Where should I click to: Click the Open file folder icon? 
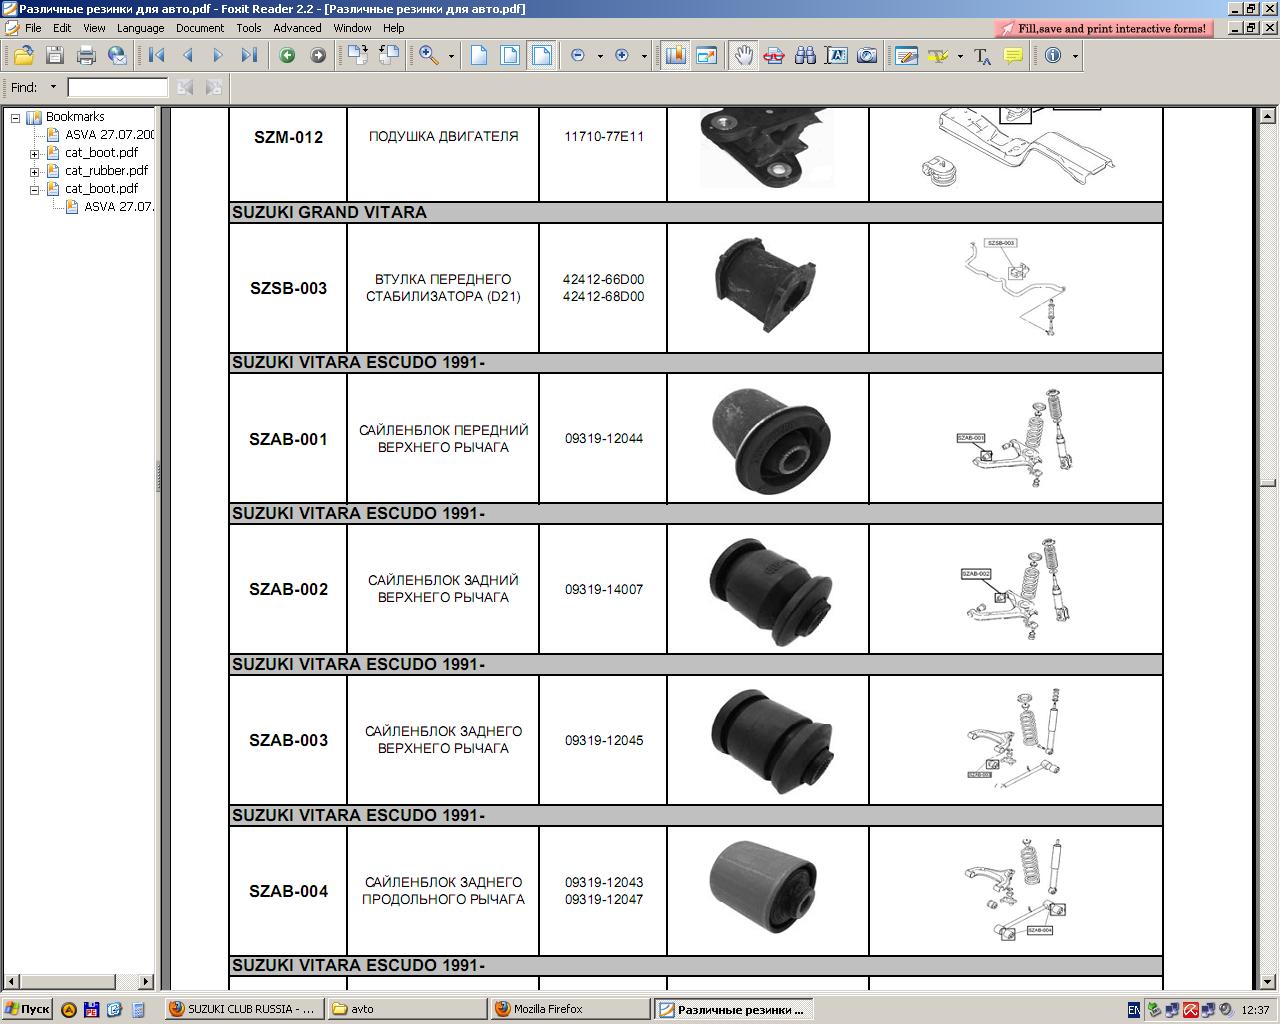click(23, 56)
